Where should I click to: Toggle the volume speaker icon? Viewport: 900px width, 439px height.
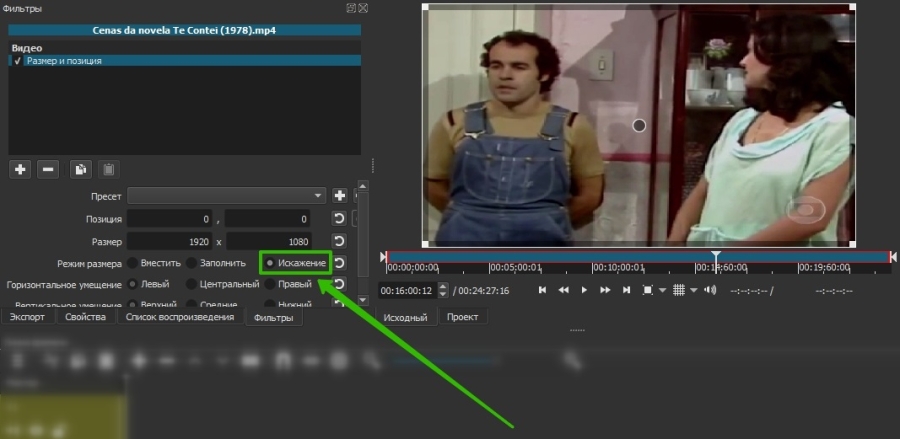click(x=710, y=290)
